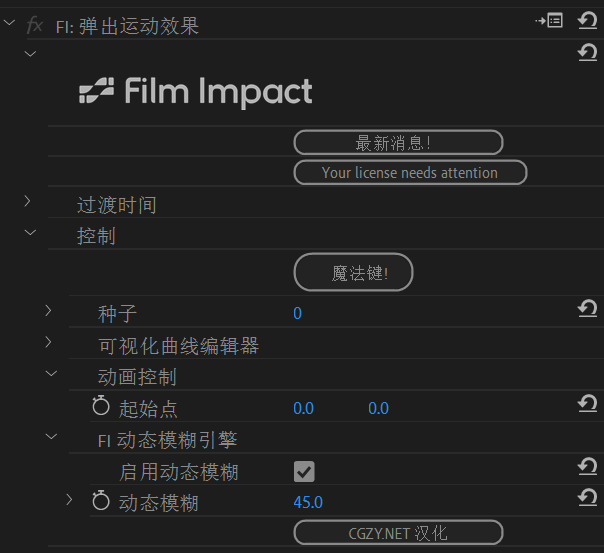The height and width of the screenshot is (553, 604).
Task: Toggle the 动态模糊 animation stopwatch
Action: (101, 501)
